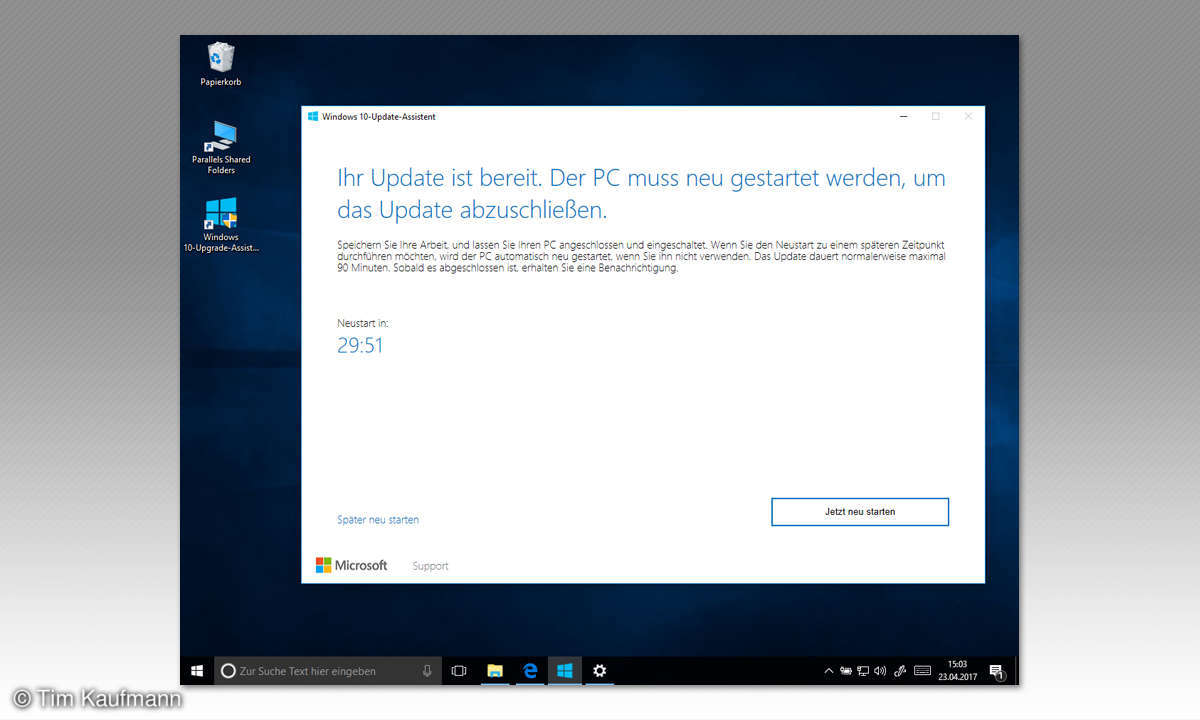This screenshot has width=1200, height=720.
Task: Click the battery power tray icon
Action: pos(846,671)
